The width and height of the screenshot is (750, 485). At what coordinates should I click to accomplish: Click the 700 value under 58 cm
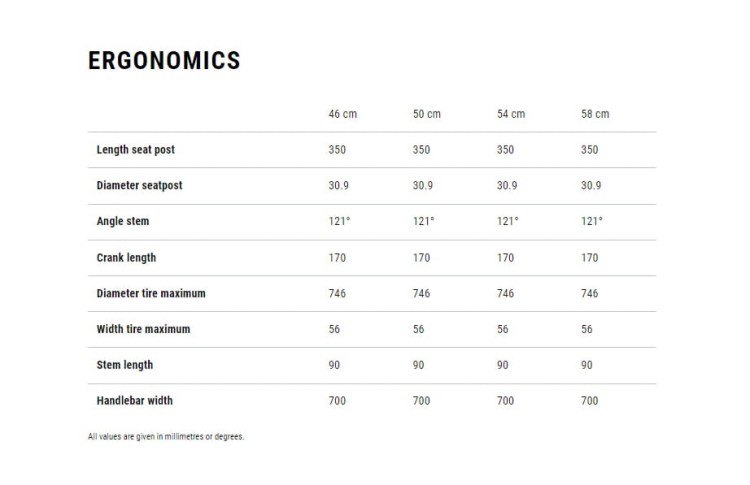click(x=589, y=401)
